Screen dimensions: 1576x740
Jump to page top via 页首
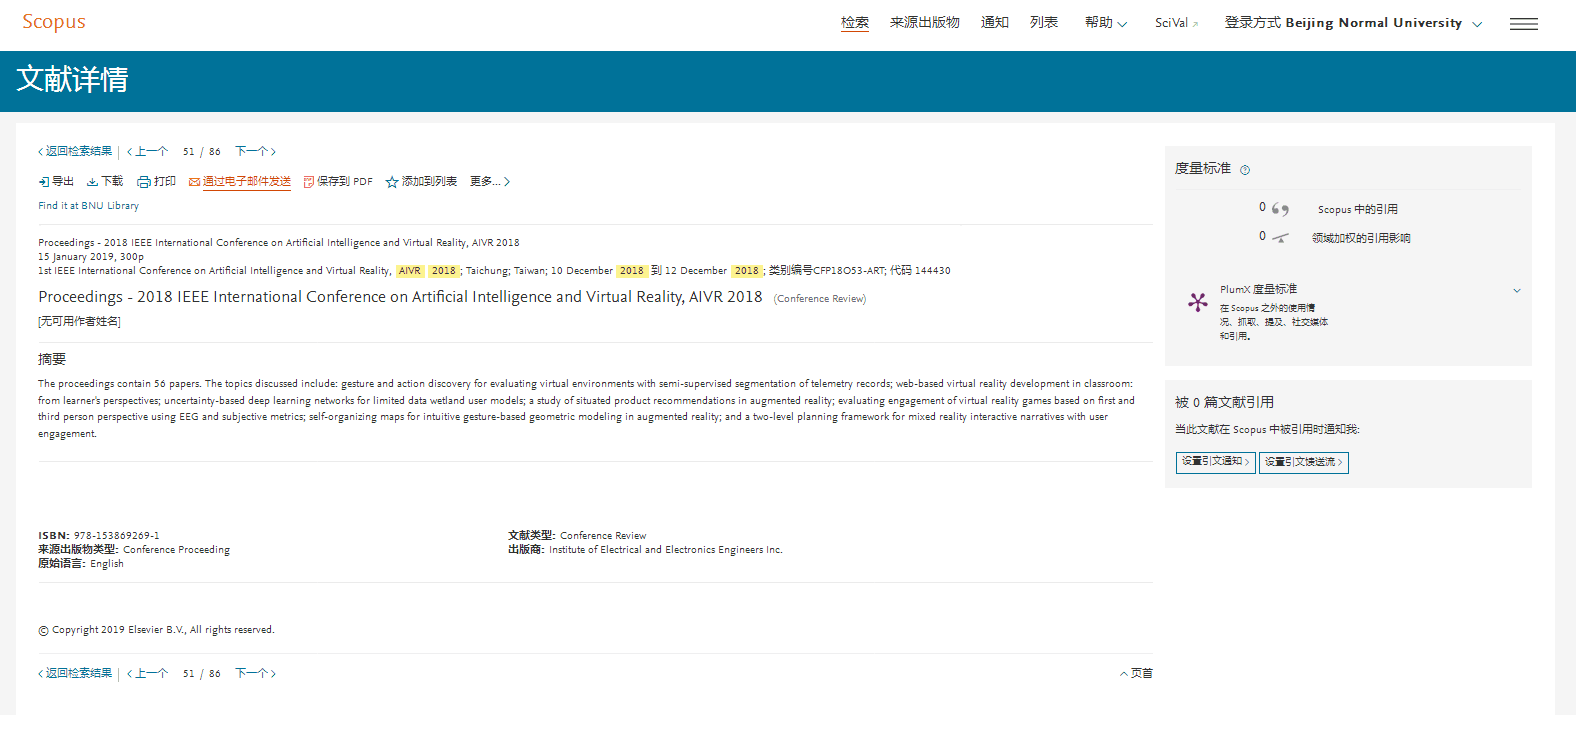pos(1137,674)
